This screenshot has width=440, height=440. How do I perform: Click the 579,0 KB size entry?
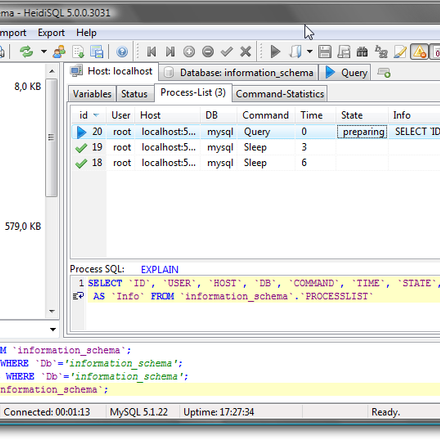click(x=23, y=227)
